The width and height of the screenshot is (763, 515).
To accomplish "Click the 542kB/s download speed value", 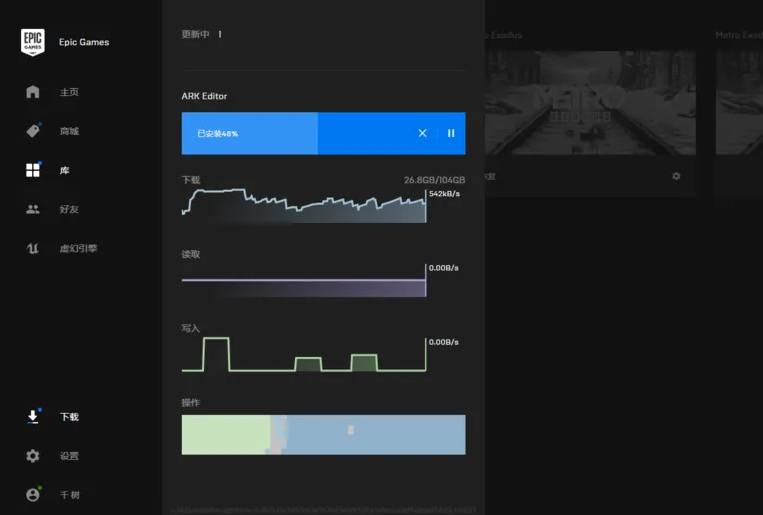I will 444,194.
